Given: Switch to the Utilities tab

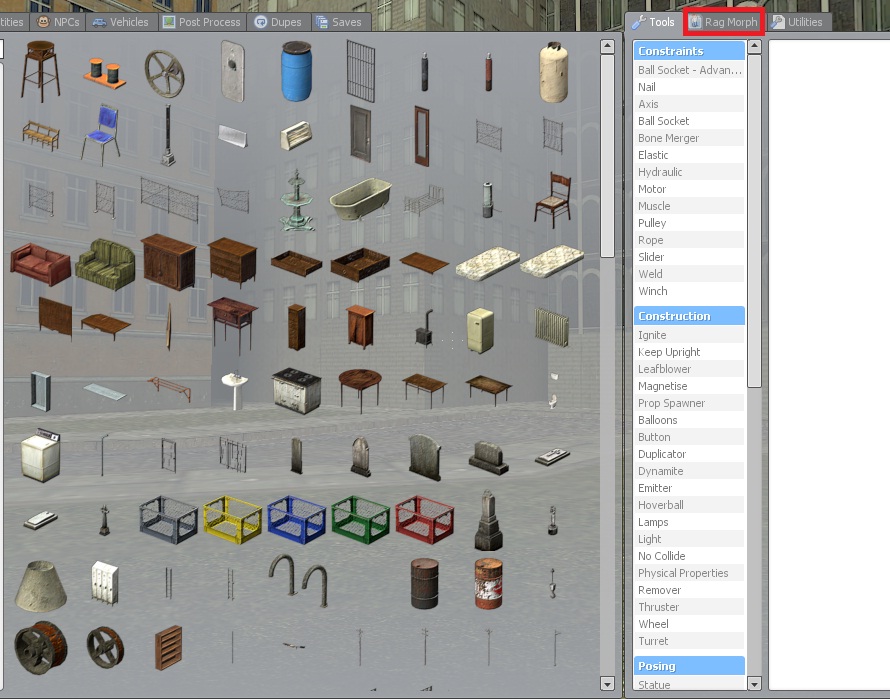Looking at the screenshot, I should click(x=798, y=22).
